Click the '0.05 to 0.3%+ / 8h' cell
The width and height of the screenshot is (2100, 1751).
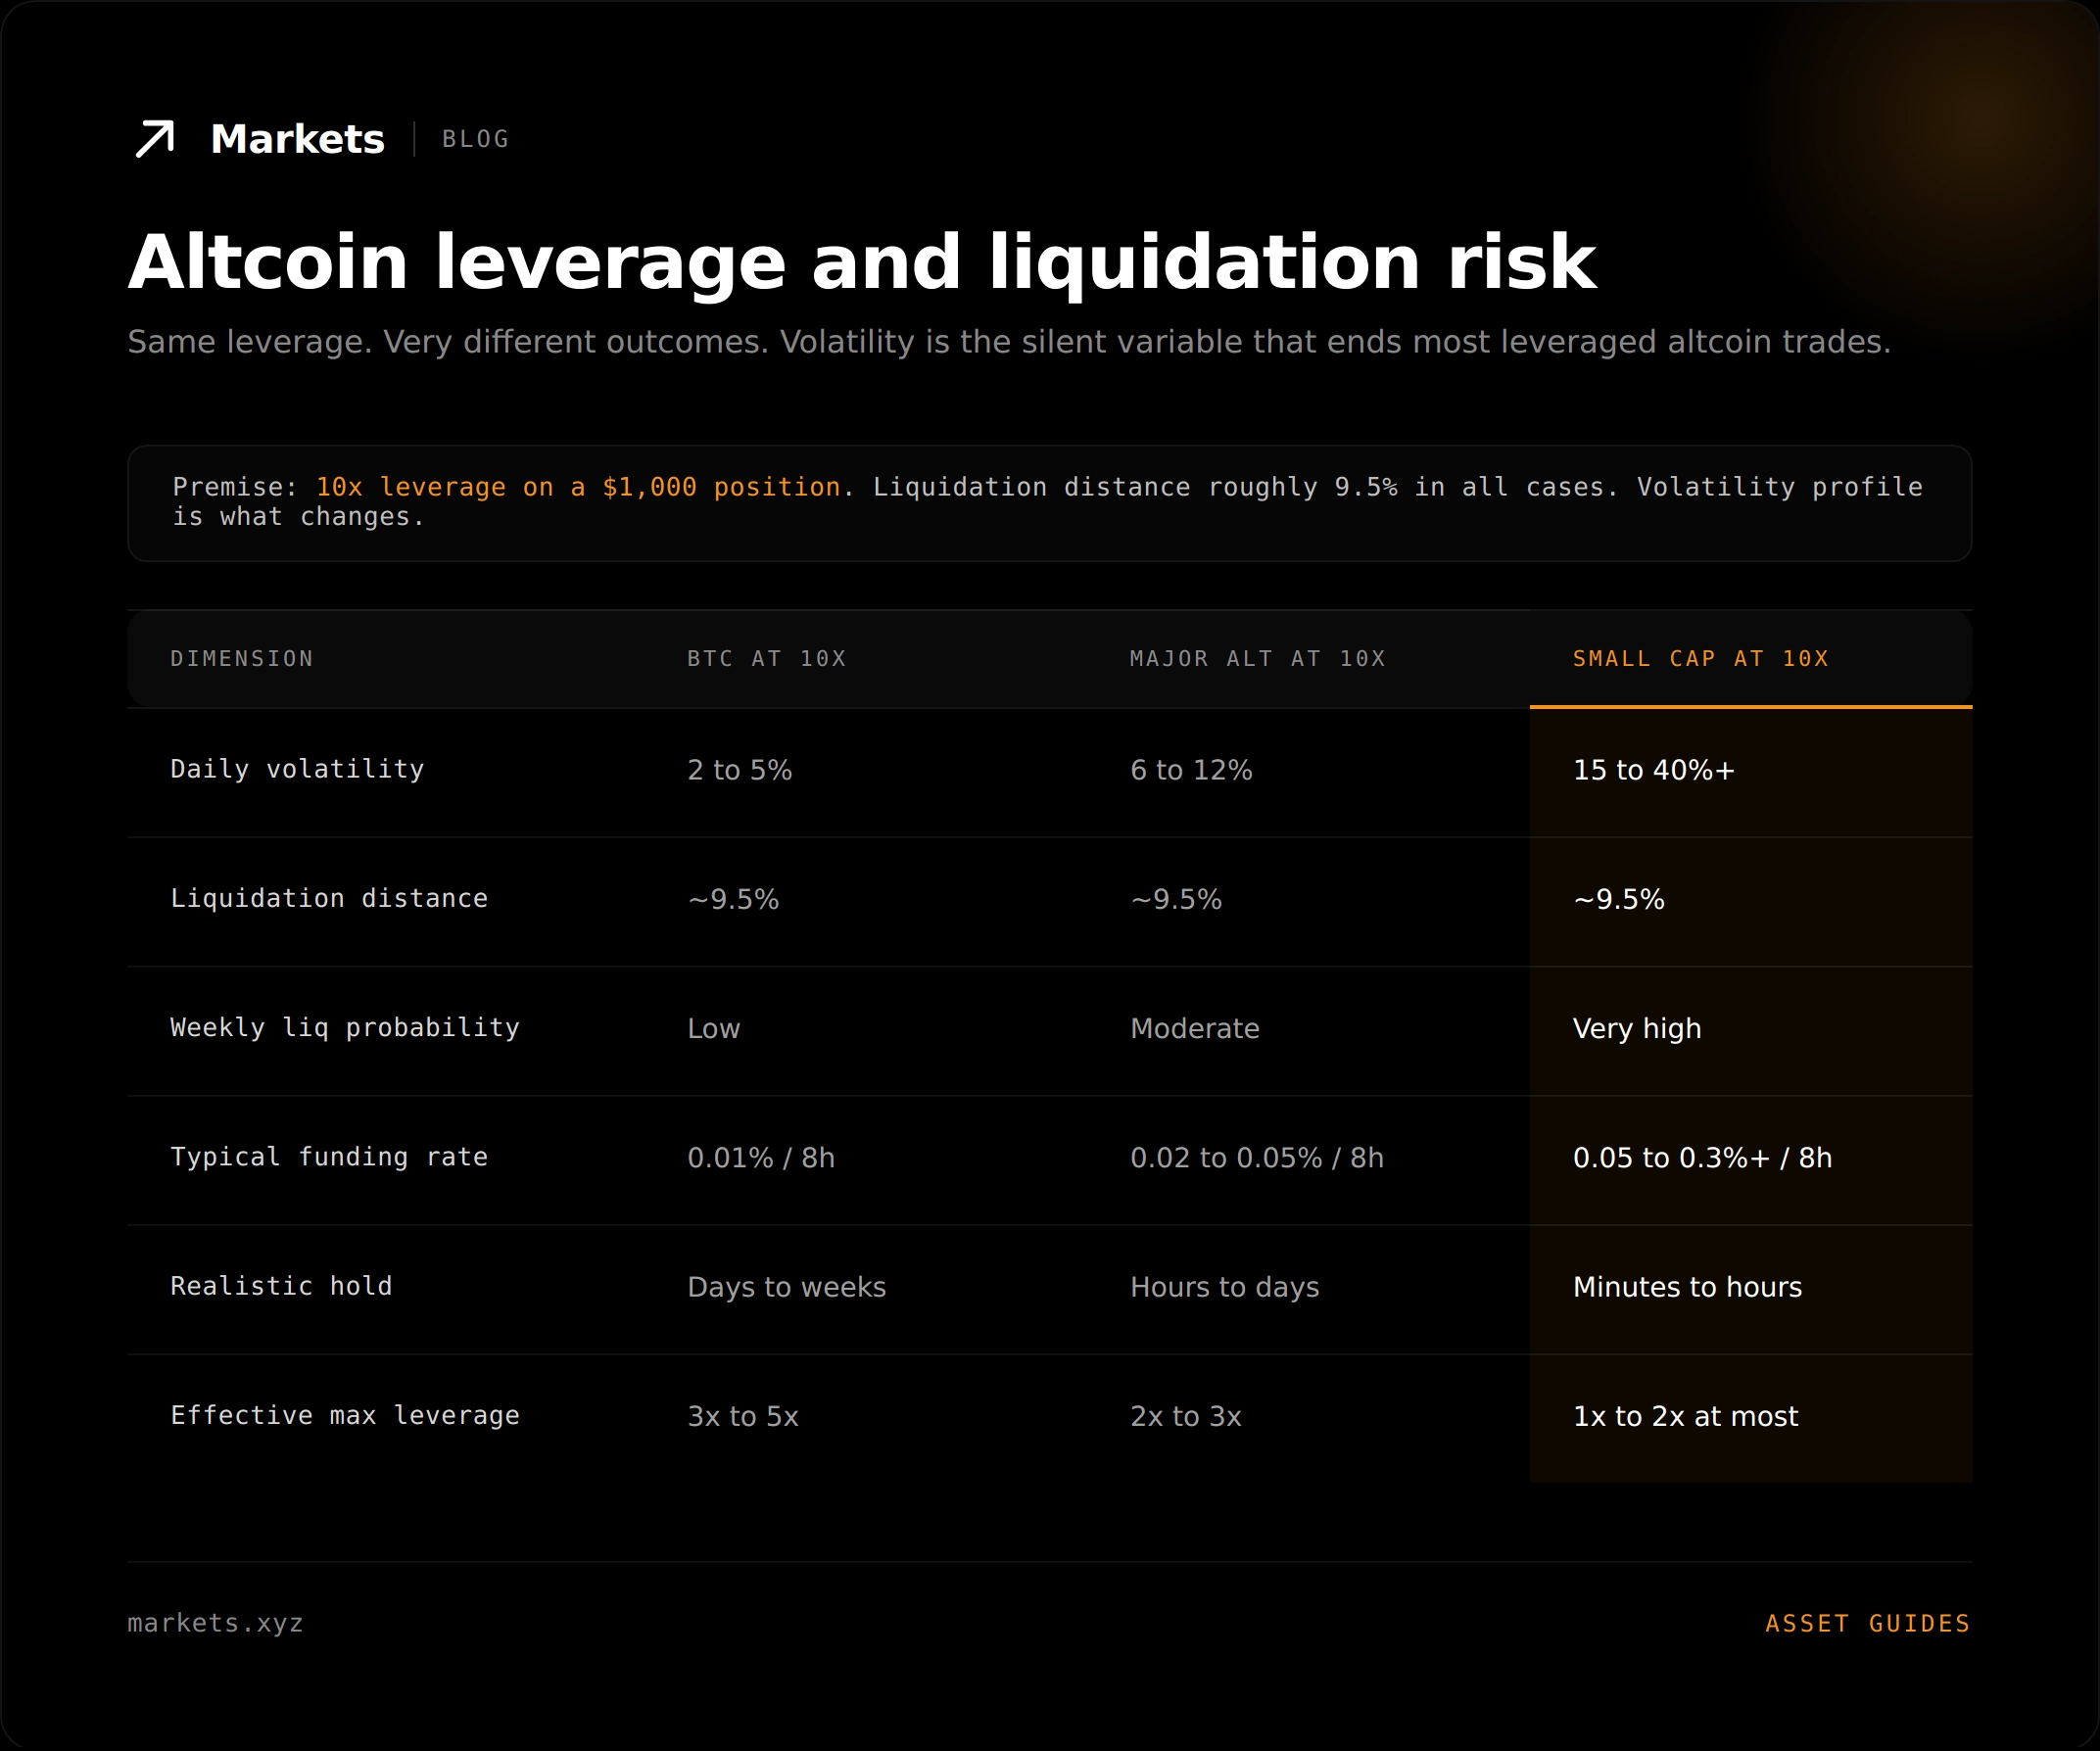pyautogui.click(x=1703, y=1158)
